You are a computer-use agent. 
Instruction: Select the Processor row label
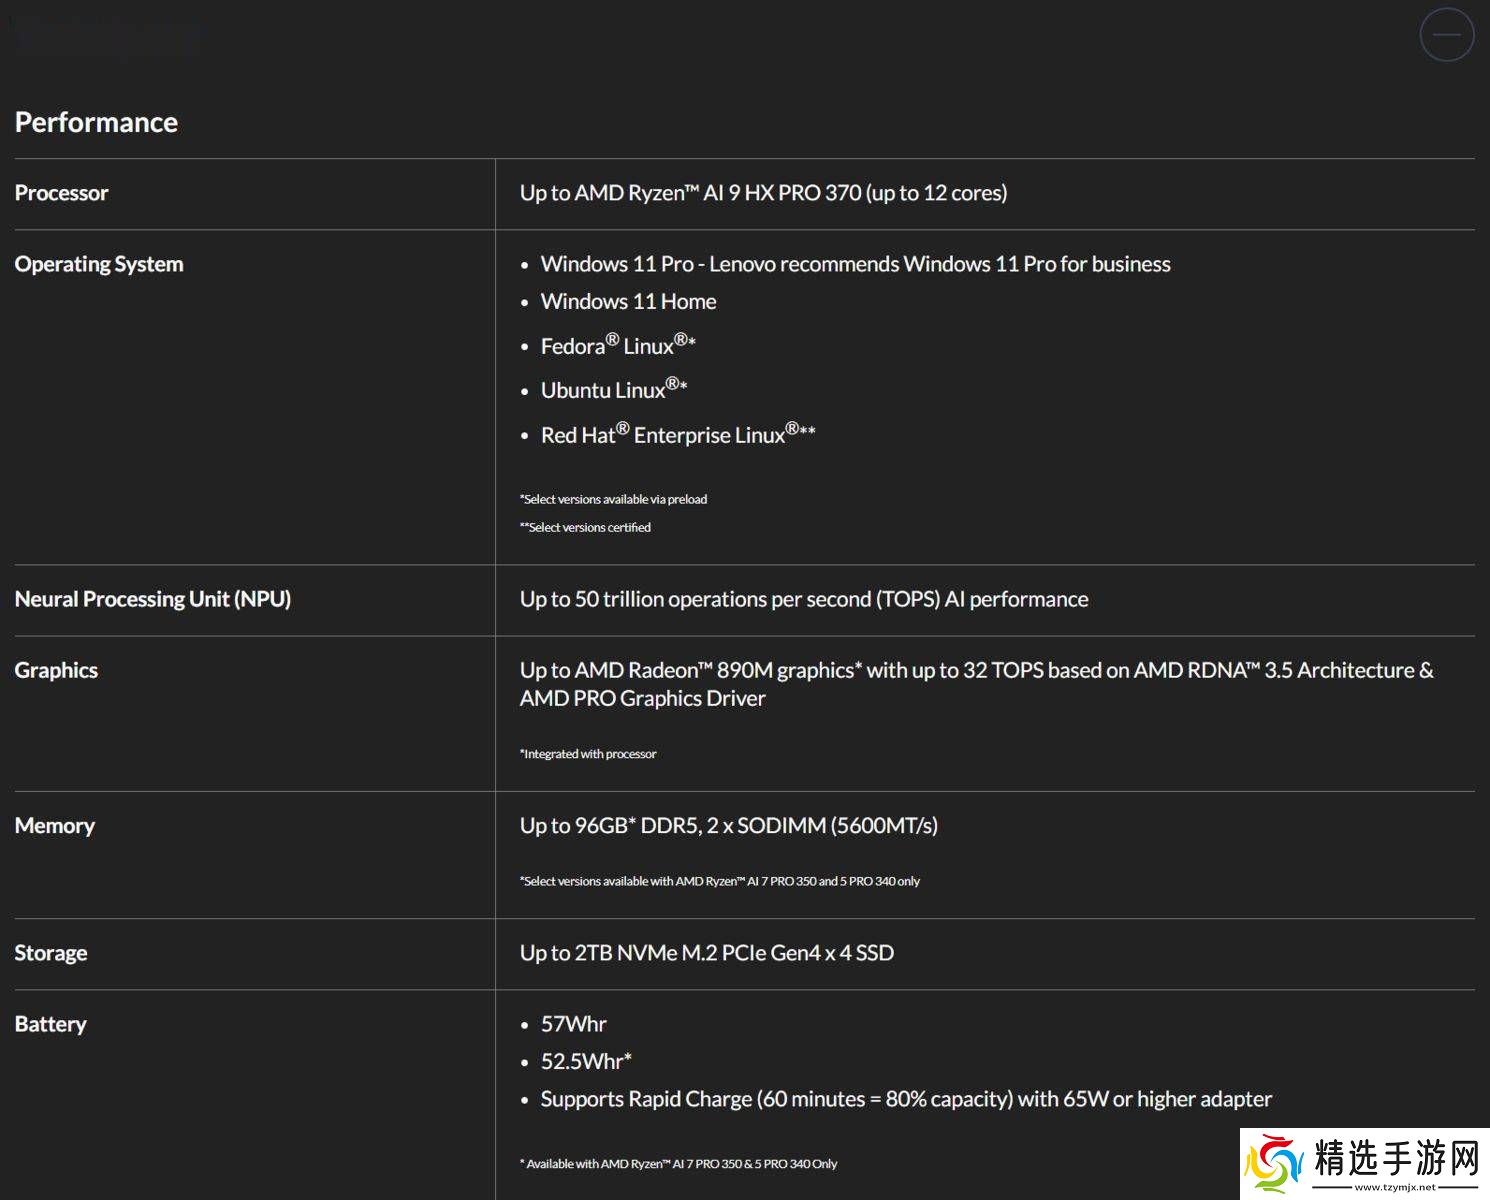pyautogui.click(x=61, y=193)
